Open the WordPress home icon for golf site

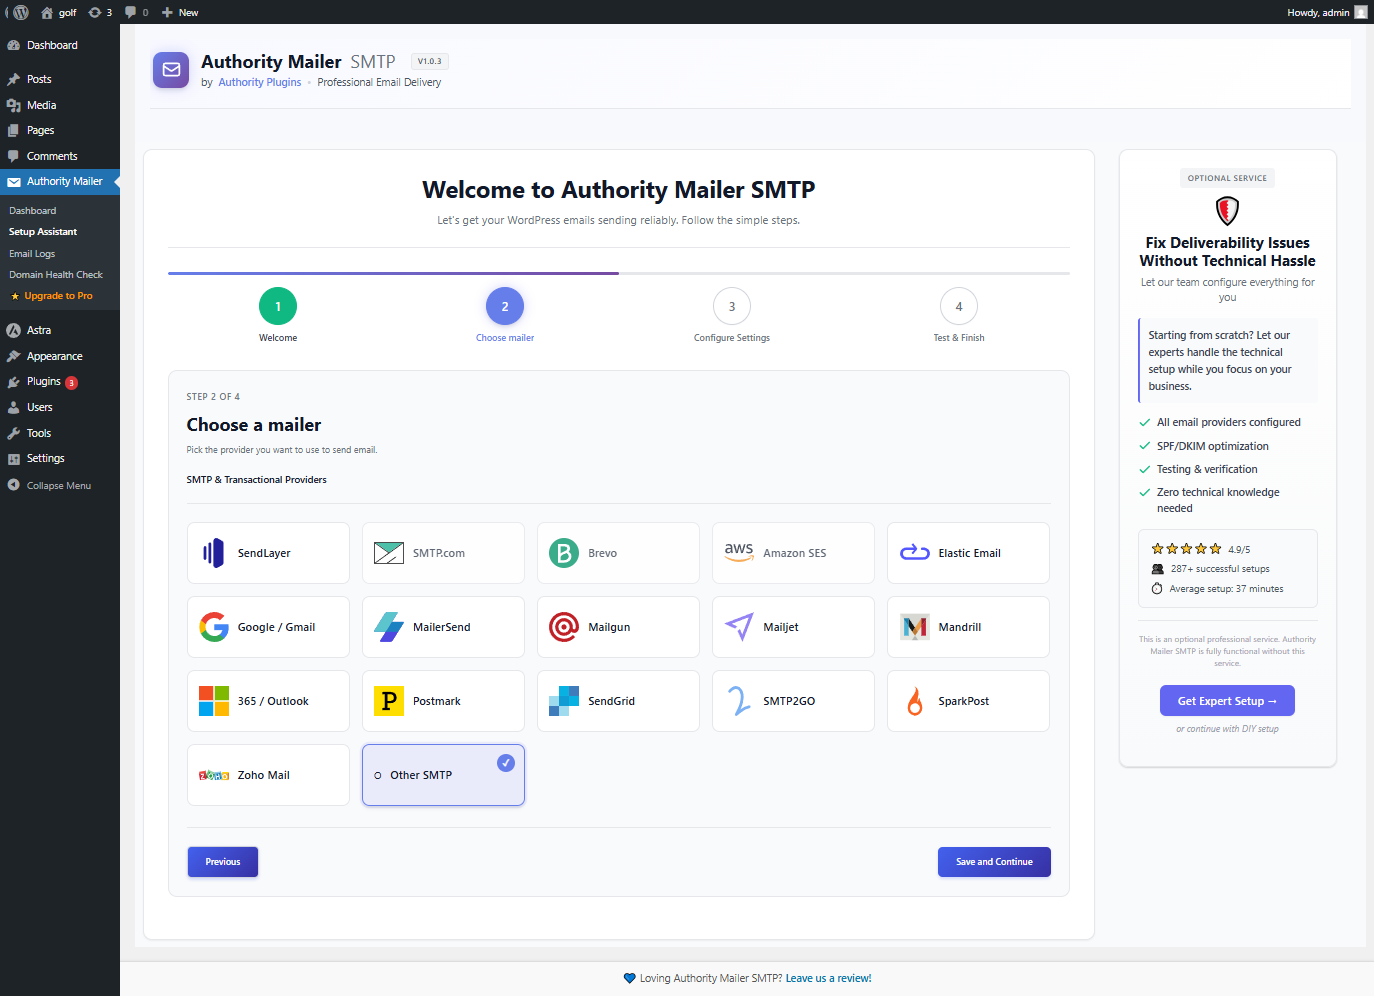46,12
